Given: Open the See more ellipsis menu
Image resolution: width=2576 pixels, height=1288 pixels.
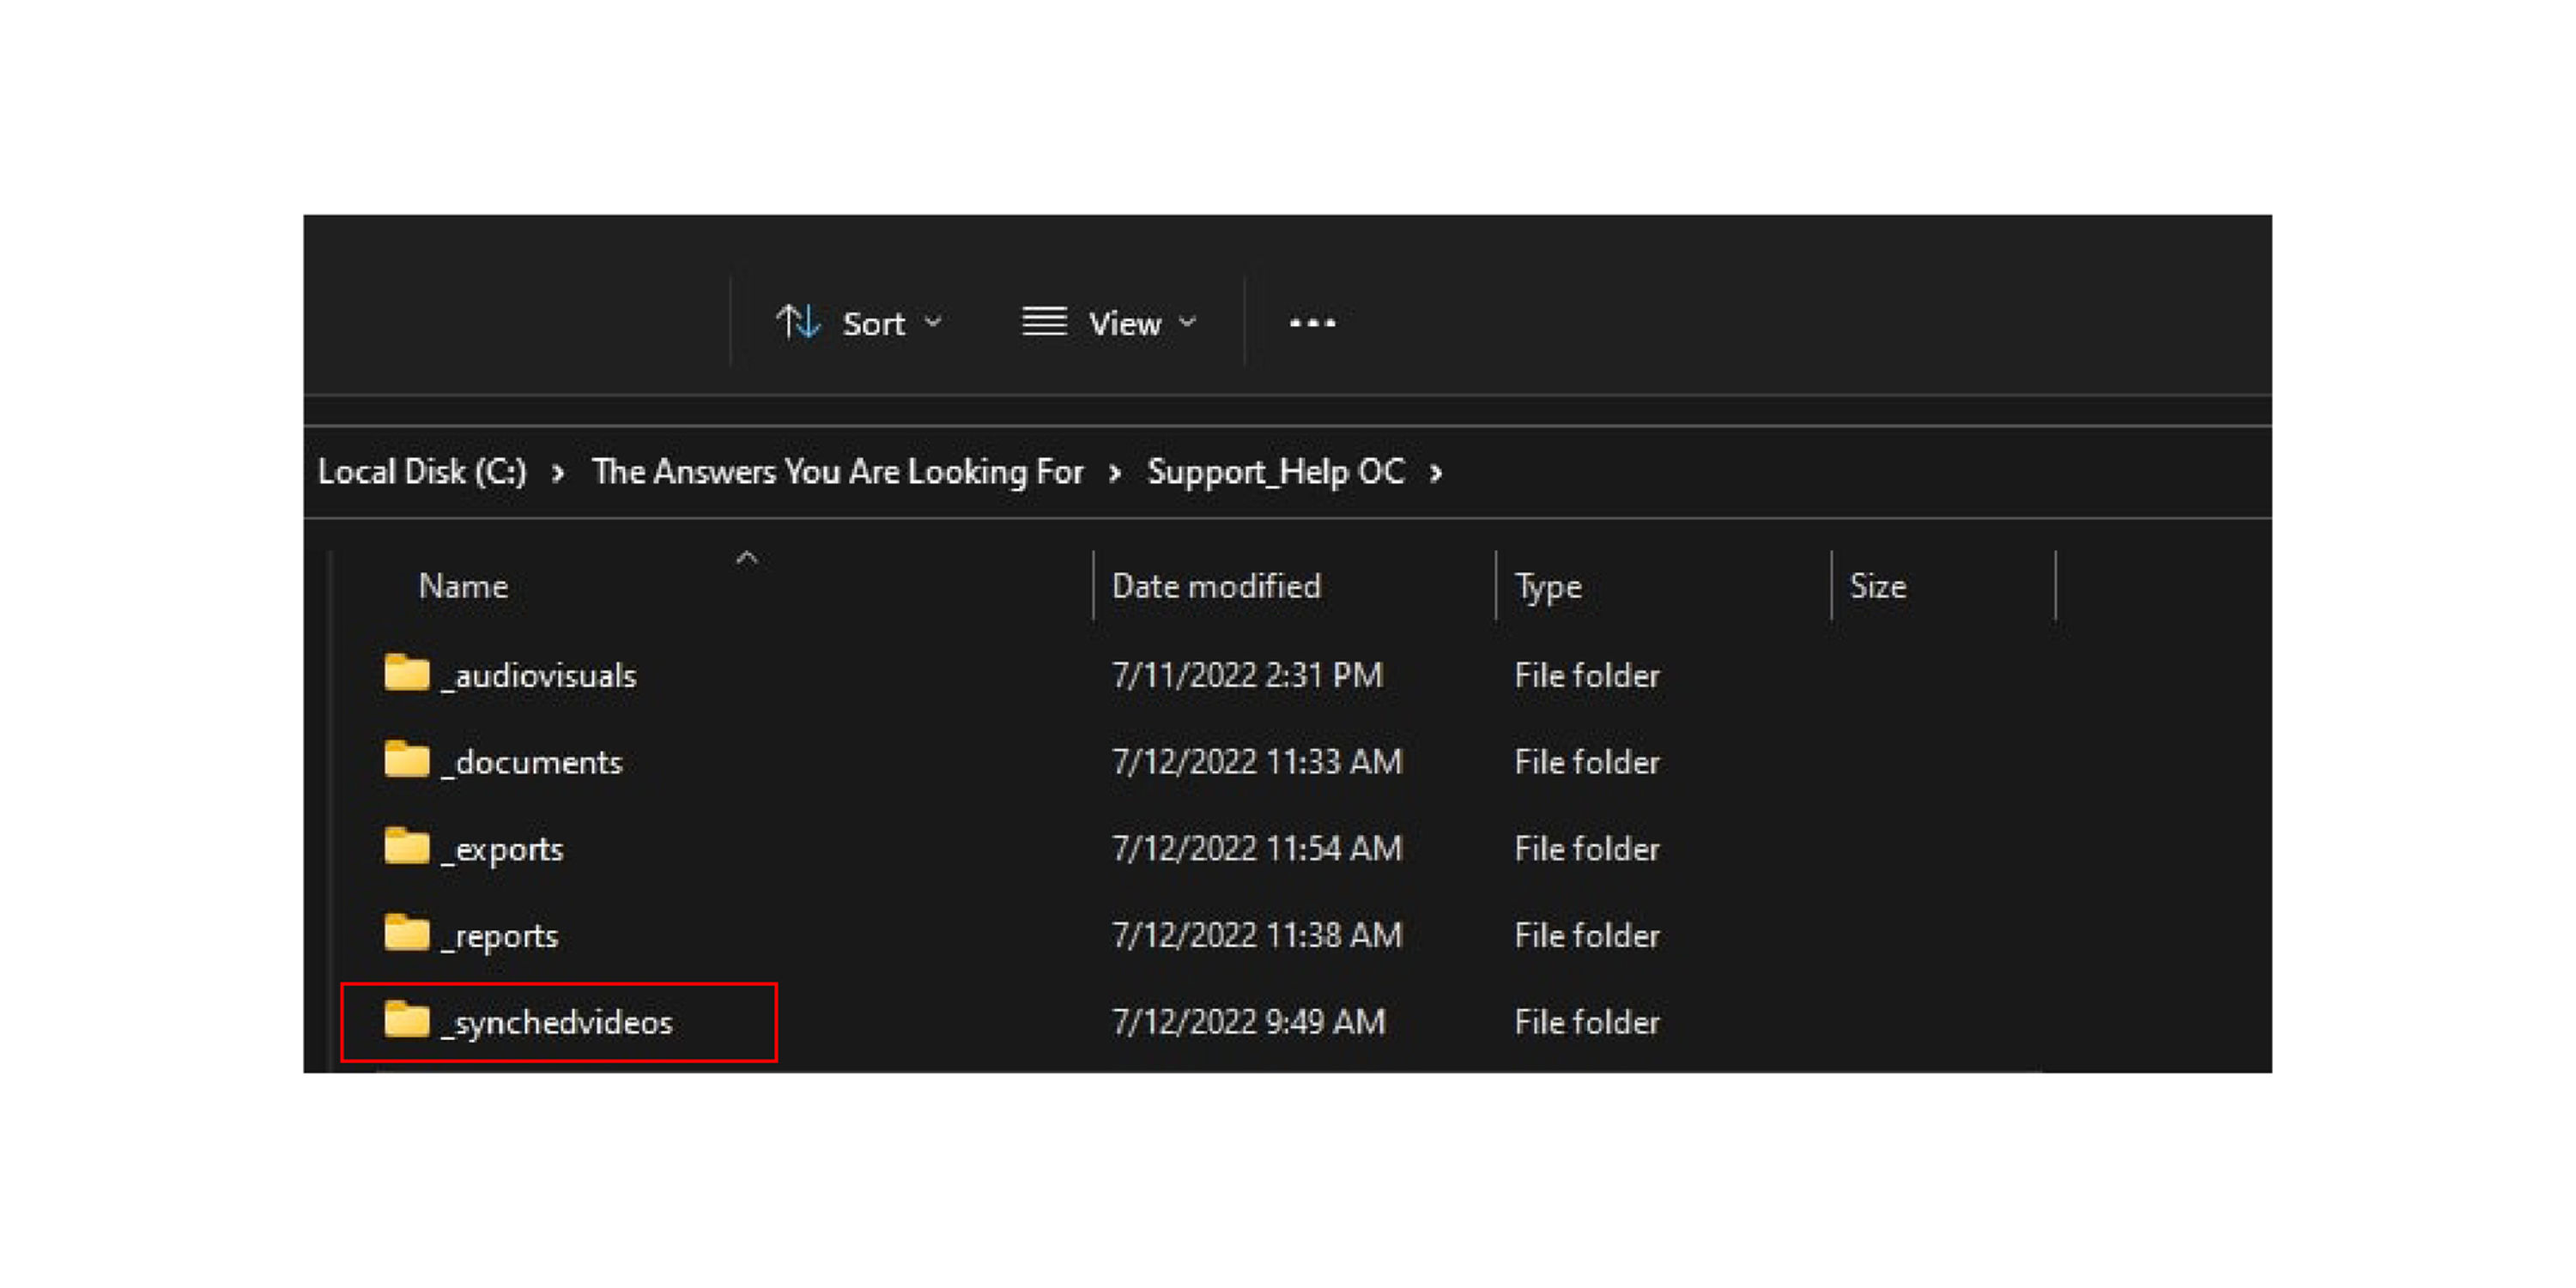Looking at the screenshot, I should coord(1312,322).
